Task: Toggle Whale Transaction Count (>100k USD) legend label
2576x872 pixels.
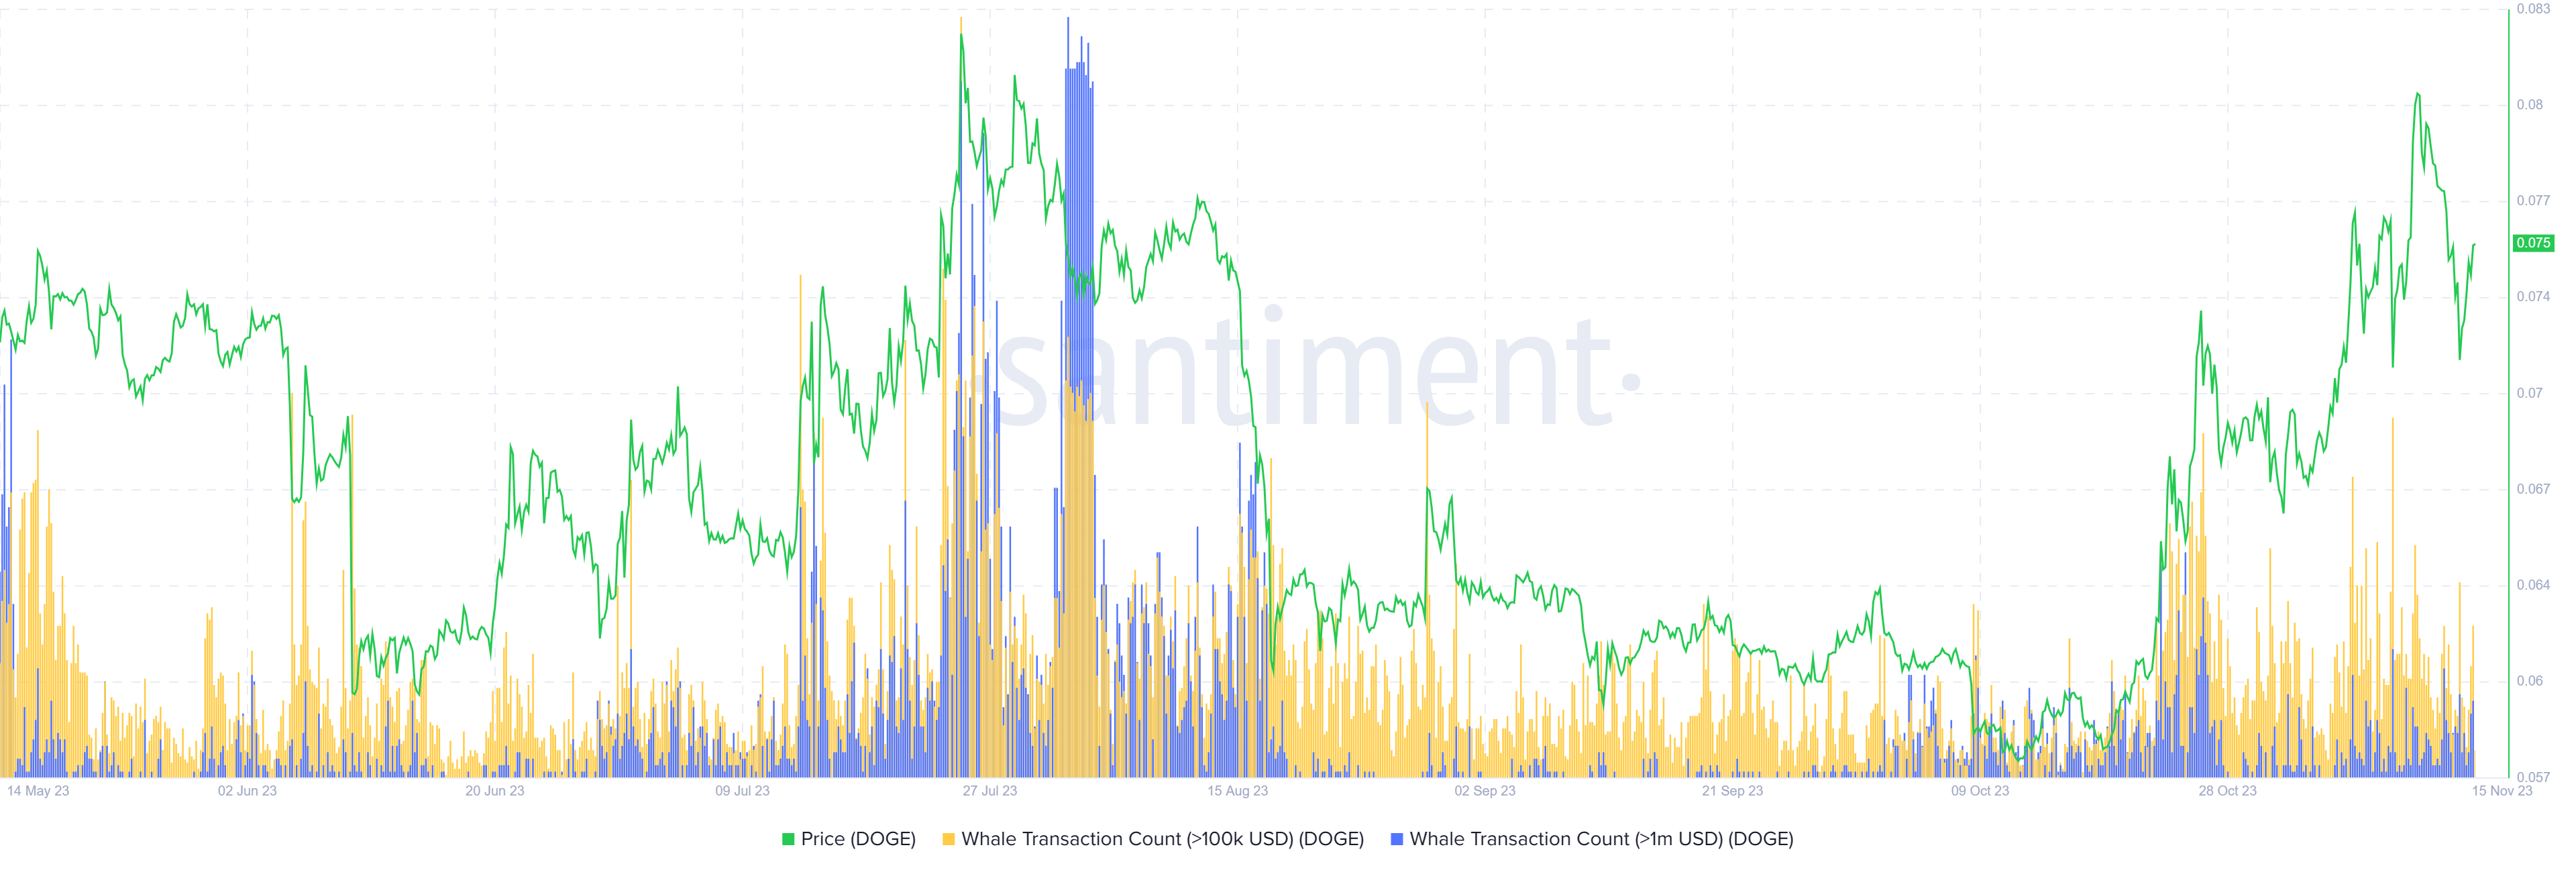Action: pos(1162,839)
